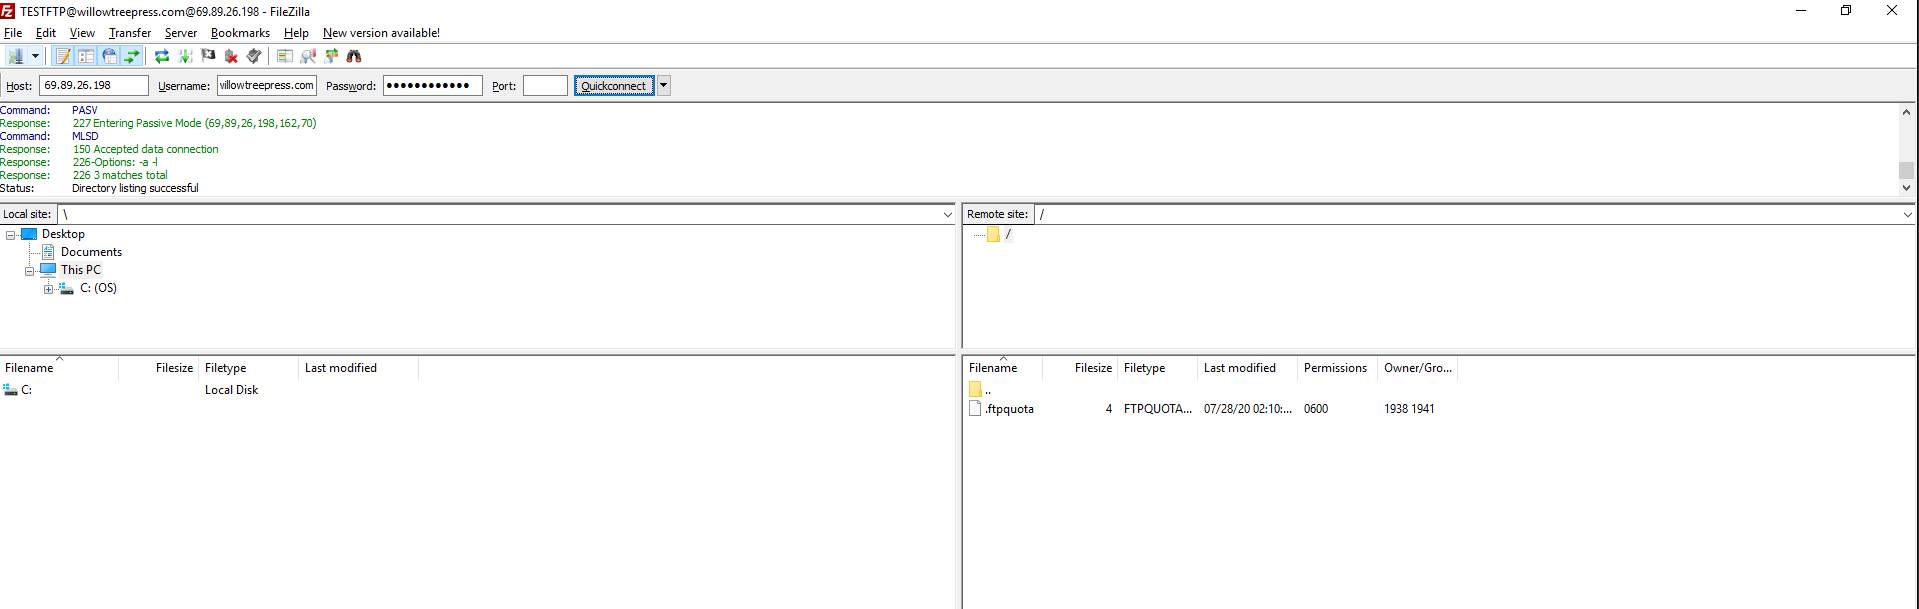The image size is (1919, 609).
Task: Toggle processing of transfer queue
Action: [x=185, y=56]
